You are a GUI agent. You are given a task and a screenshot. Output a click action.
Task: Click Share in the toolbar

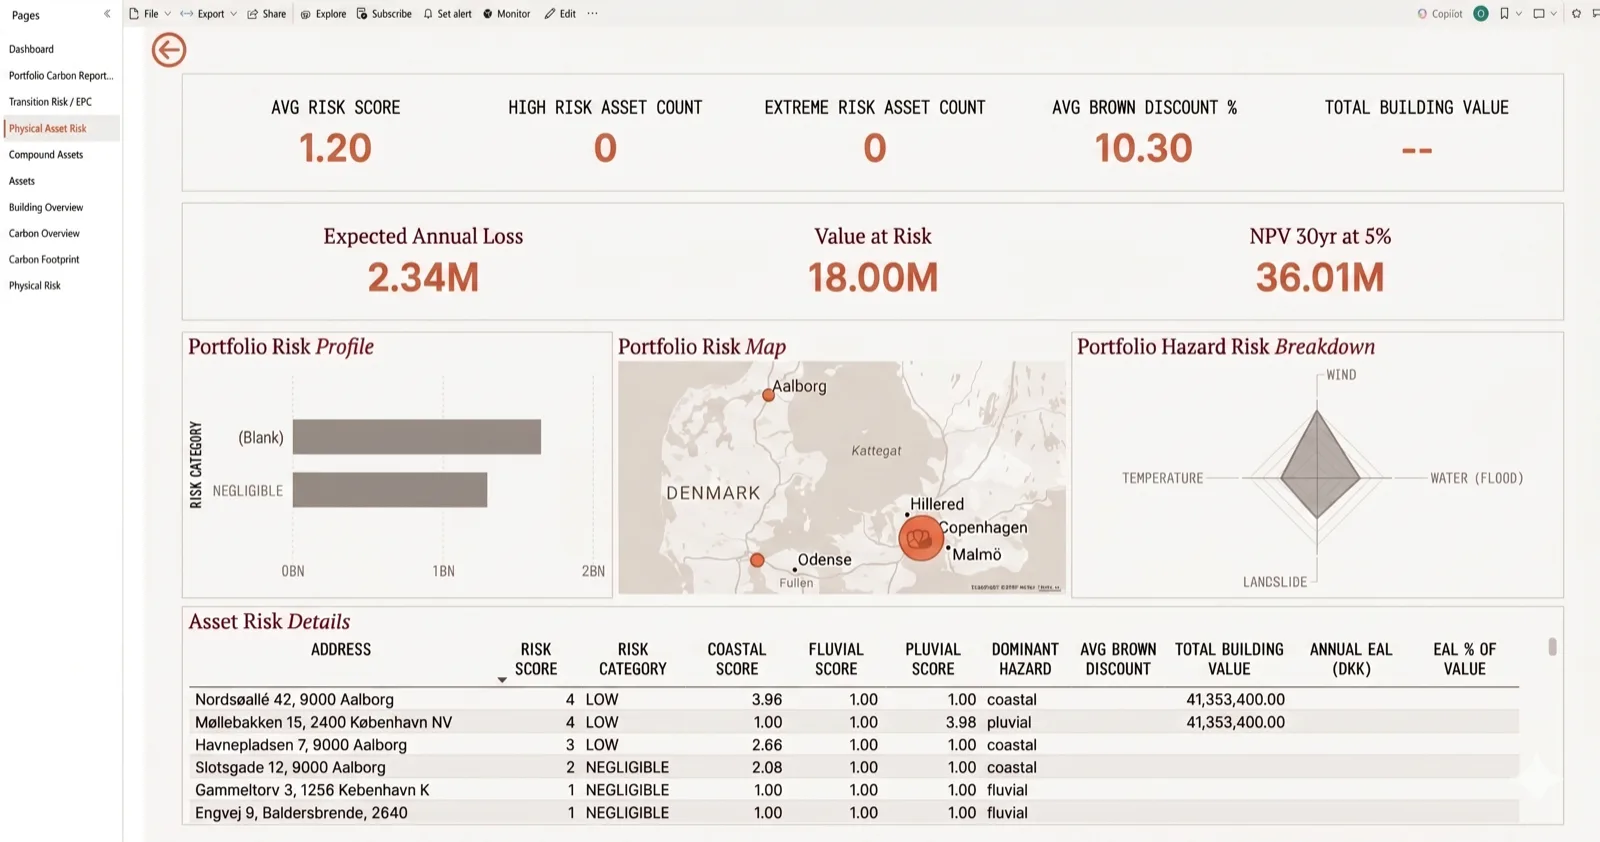coord(267,14)
